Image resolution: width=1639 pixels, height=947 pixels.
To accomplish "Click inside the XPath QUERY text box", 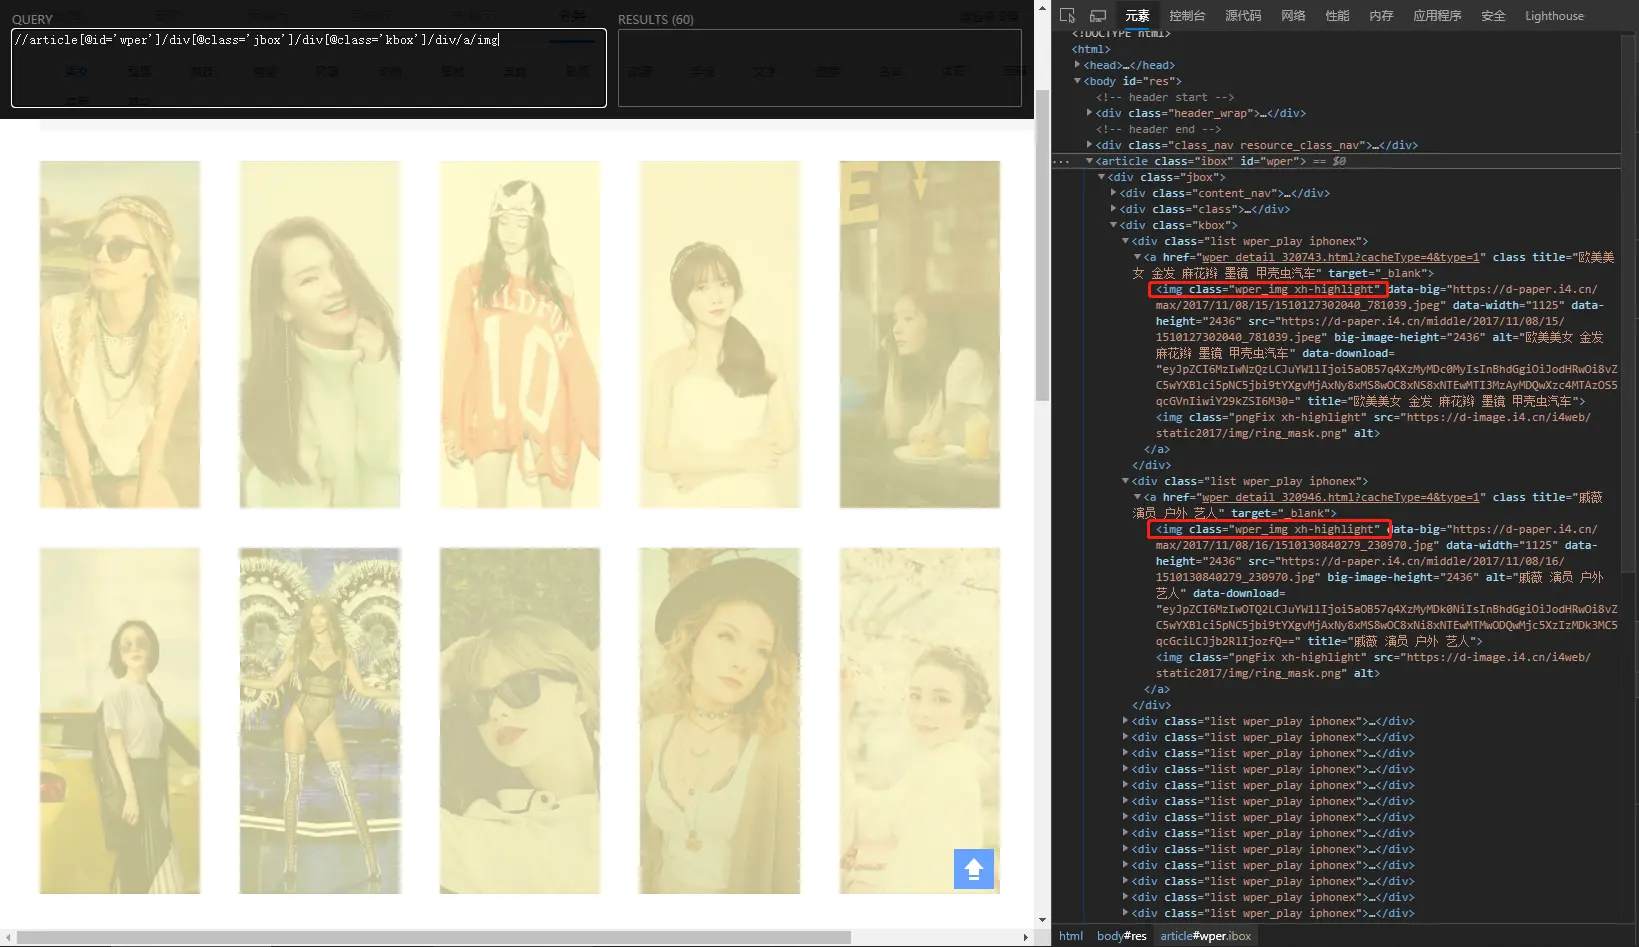I will point(308,68).
